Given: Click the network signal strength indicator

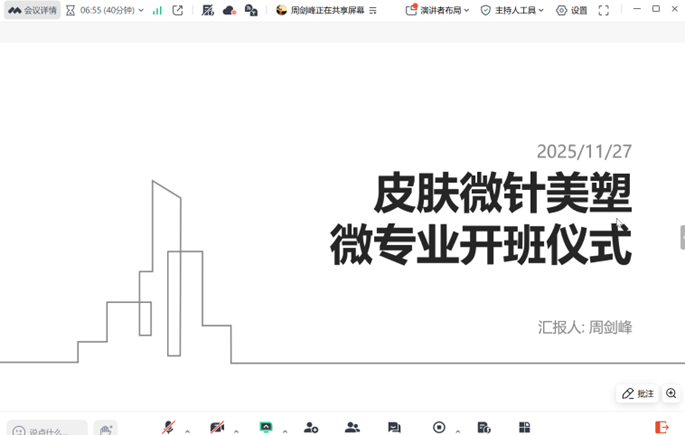Looking at the screenshot, I should [157, 10].
